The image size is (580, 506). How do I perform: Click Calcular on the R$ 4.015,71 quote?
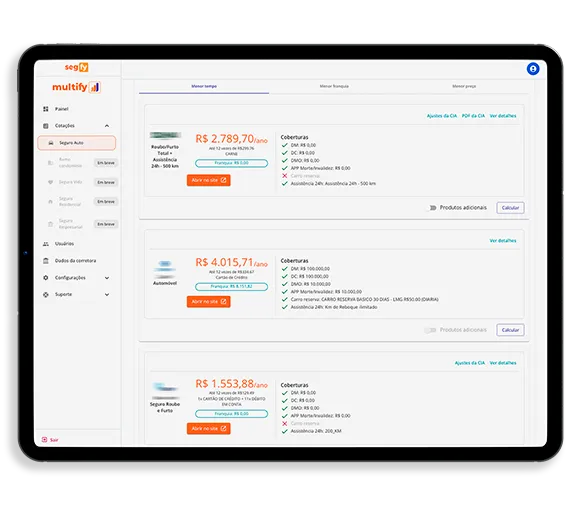point(510,330)
